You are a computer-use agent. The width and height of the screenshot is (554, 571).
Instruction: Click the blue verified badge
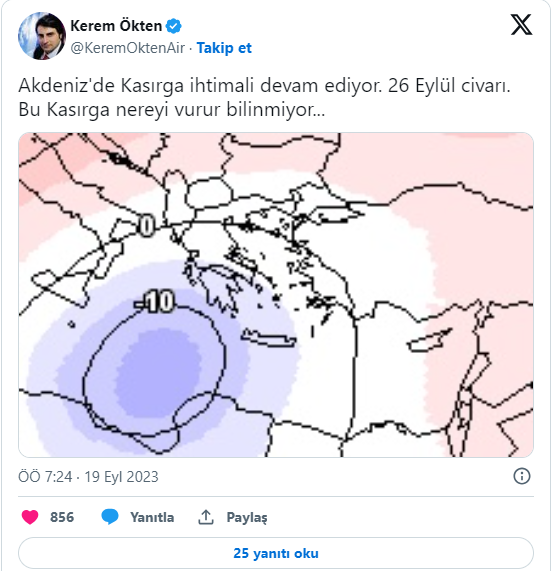[173, 26]
